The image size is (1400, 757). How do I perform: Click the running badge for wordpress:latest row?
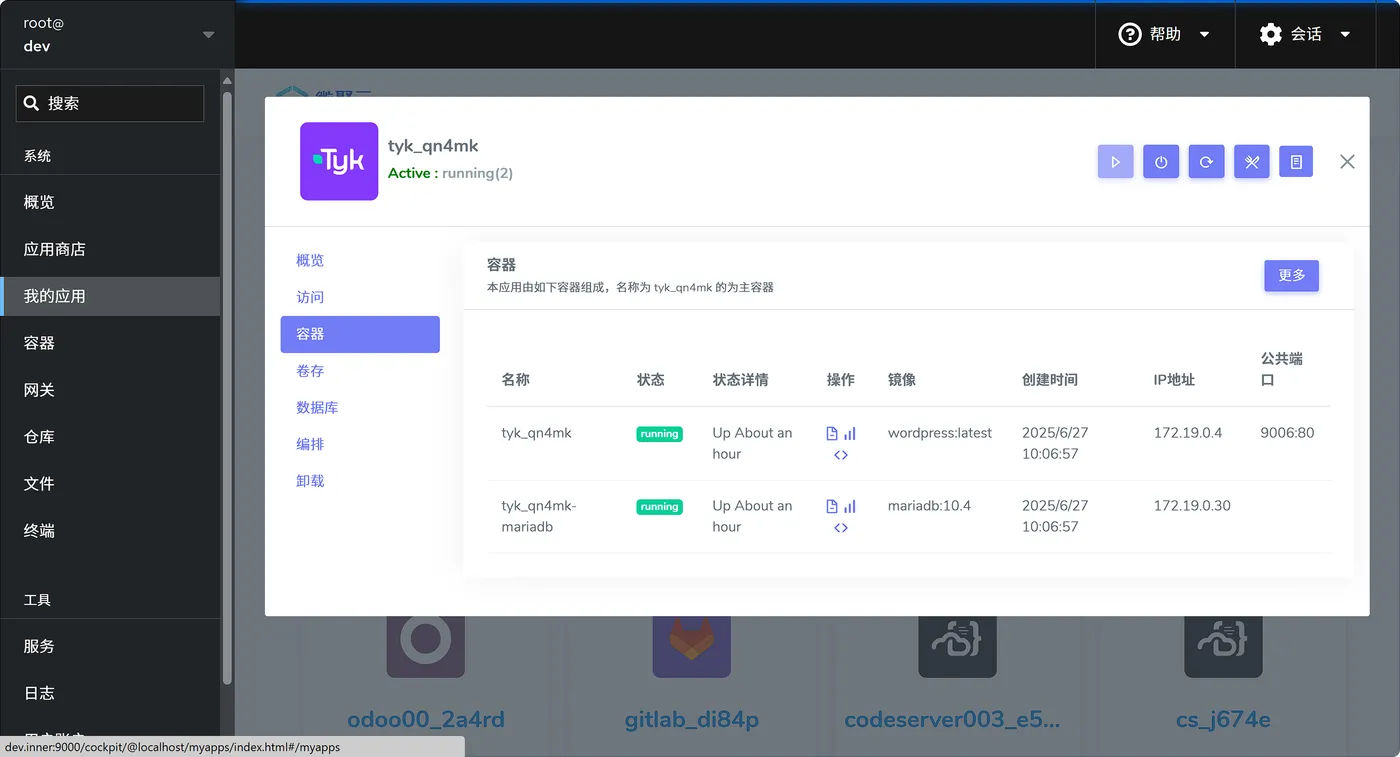(659, 434)
